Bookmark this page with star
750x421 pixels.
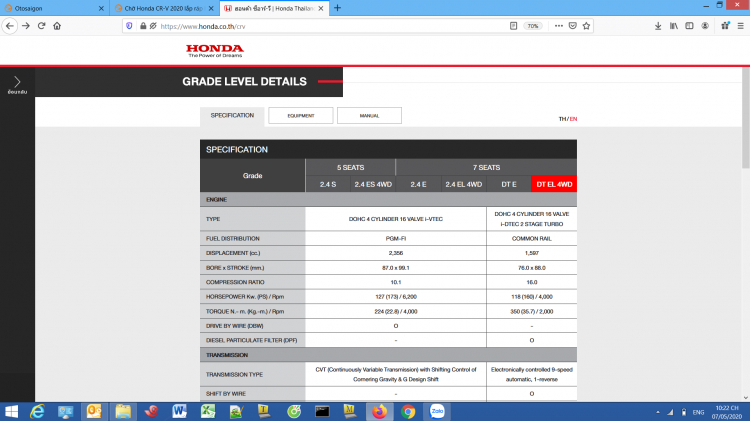tap(586, 26)
